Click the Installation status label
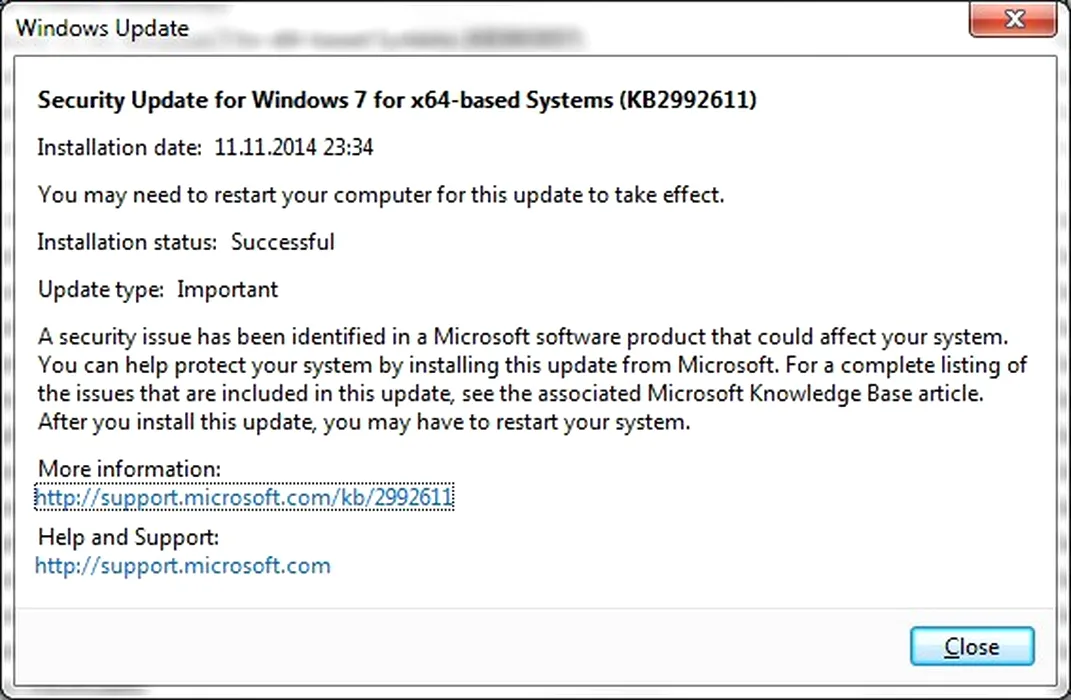Viewport: 1071px width, 700px height. (127, 242)
